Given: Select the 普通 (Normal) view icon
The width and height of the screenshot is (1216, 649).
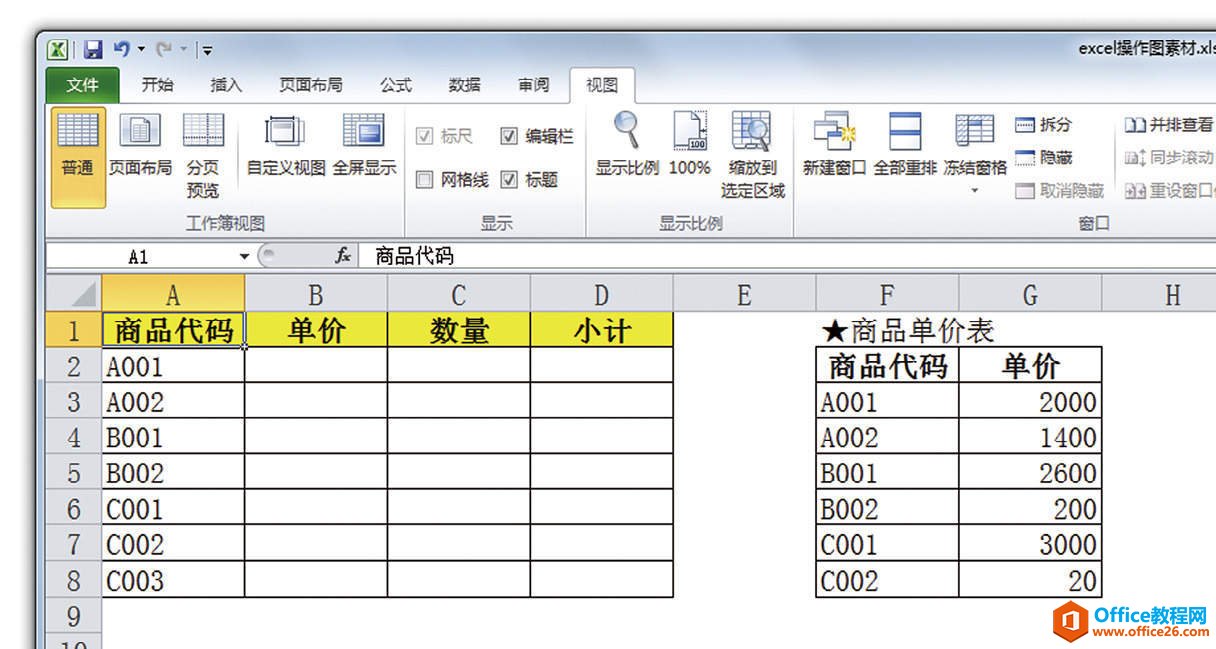Looking at the screenshot, I should (77, 133).
